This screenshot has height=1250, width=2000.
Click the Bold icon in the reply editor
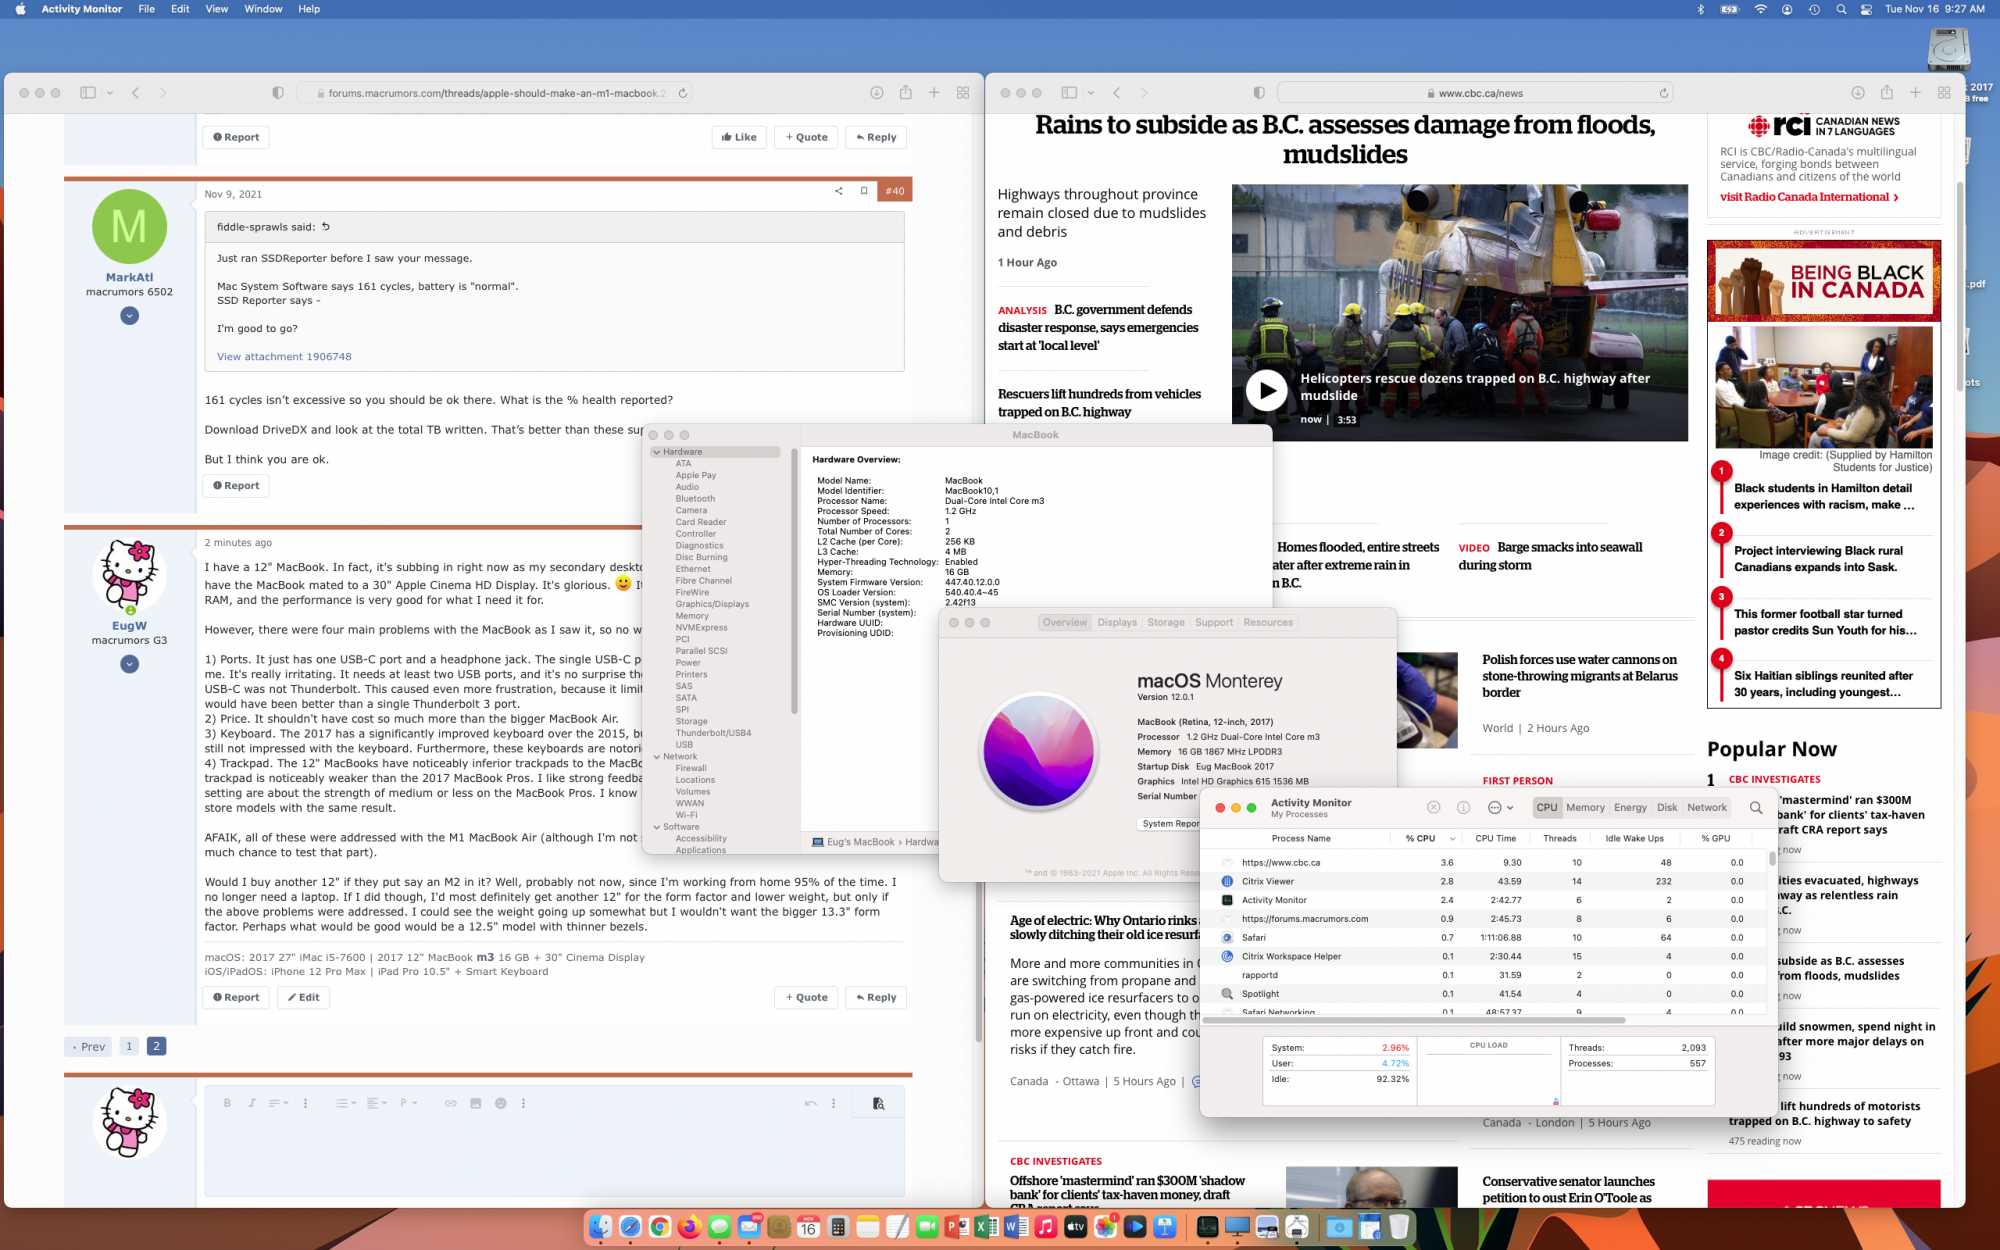[227, 1103]
